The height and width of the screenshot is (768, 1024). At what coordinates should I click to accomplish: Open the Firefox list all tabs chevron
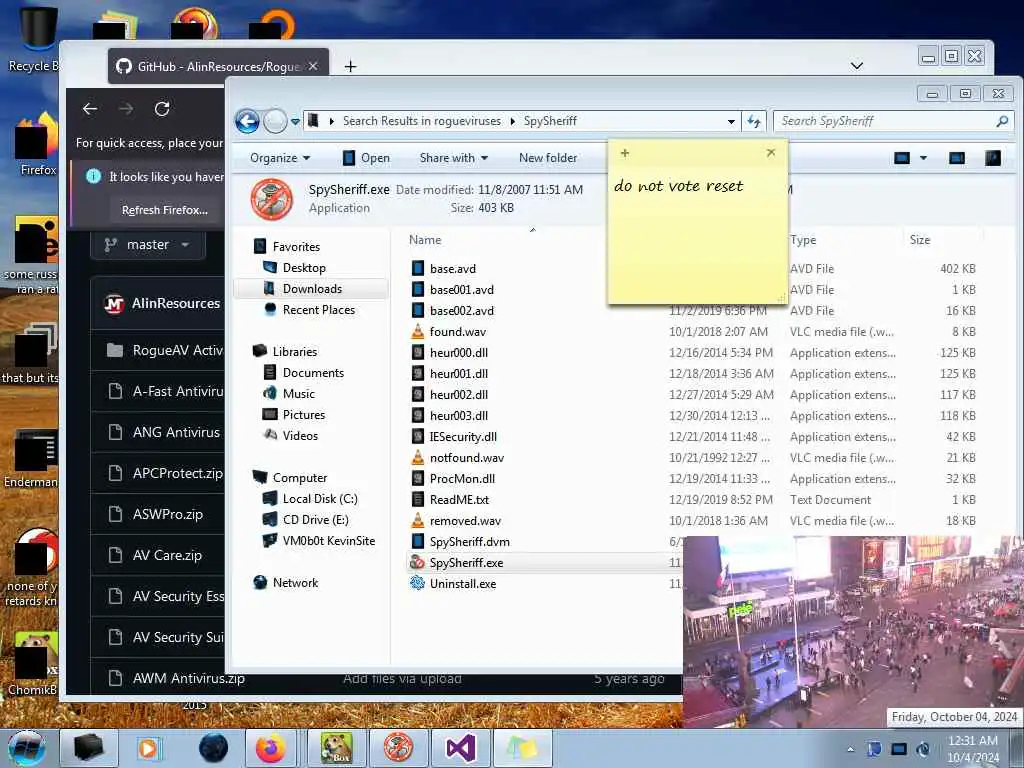[x=857, y=65]
